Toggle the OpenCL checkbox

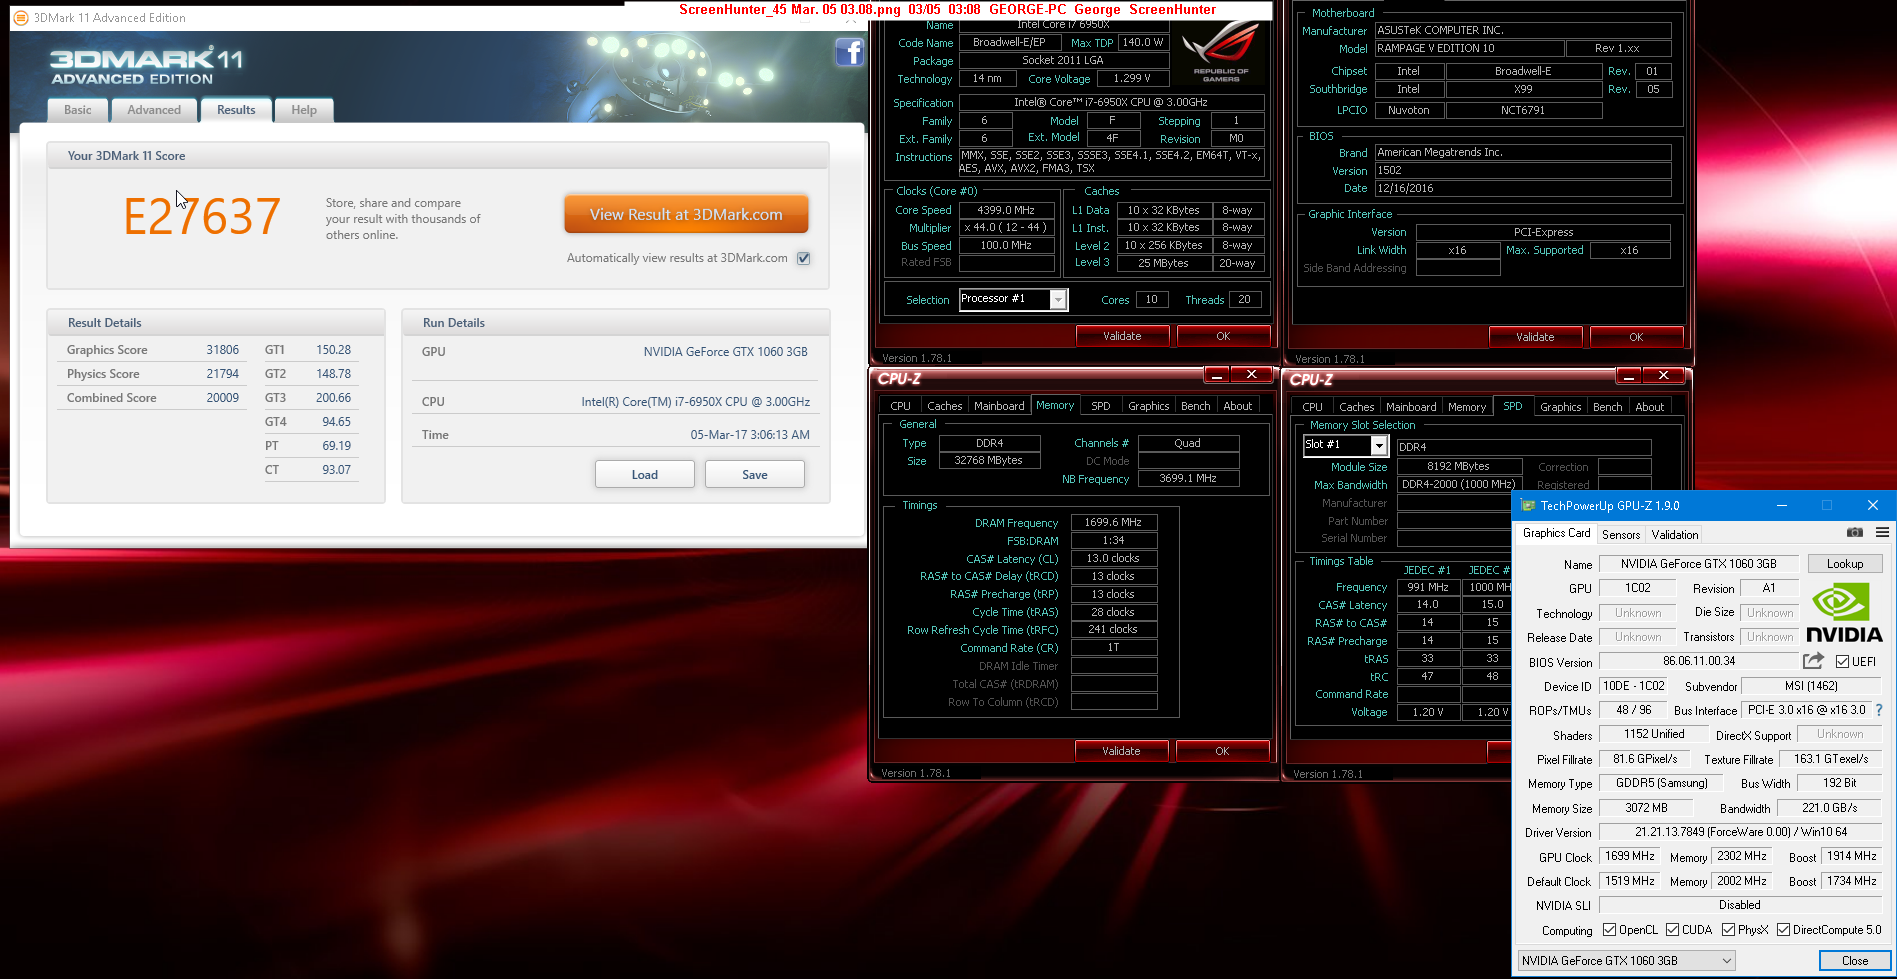point(1609,929)
